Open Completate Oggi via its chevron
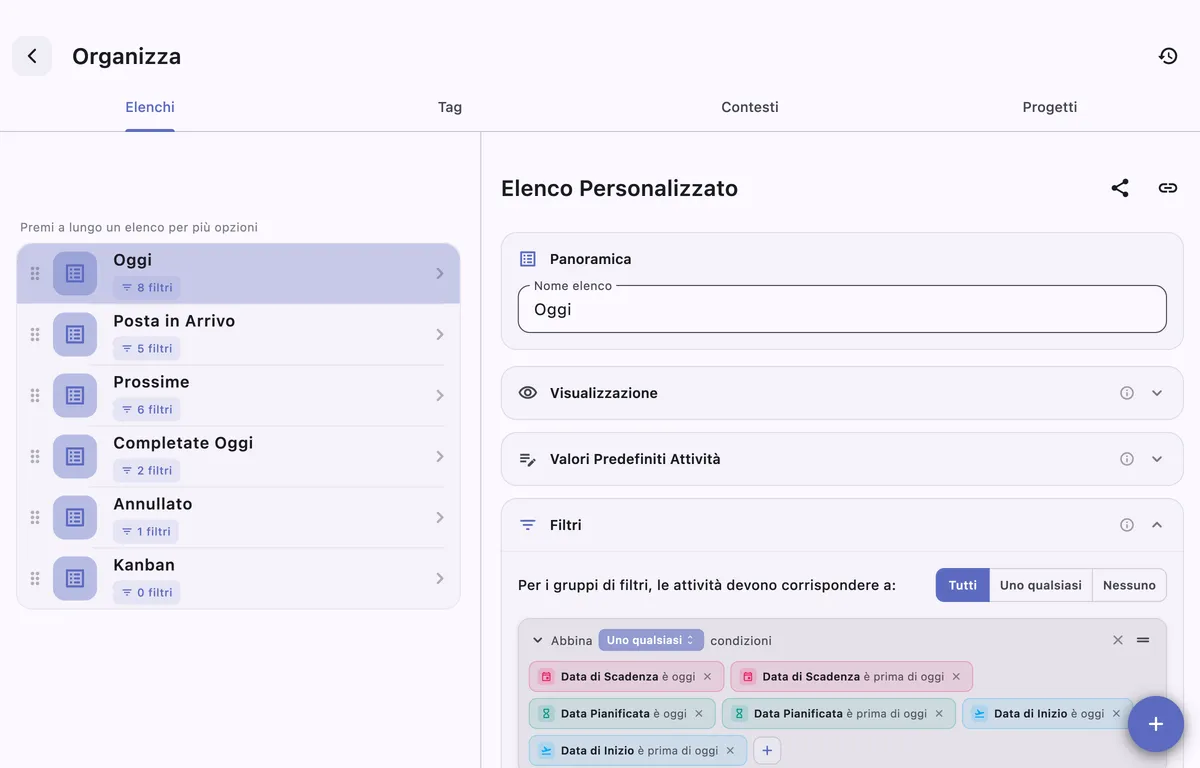 click(440, 457)
